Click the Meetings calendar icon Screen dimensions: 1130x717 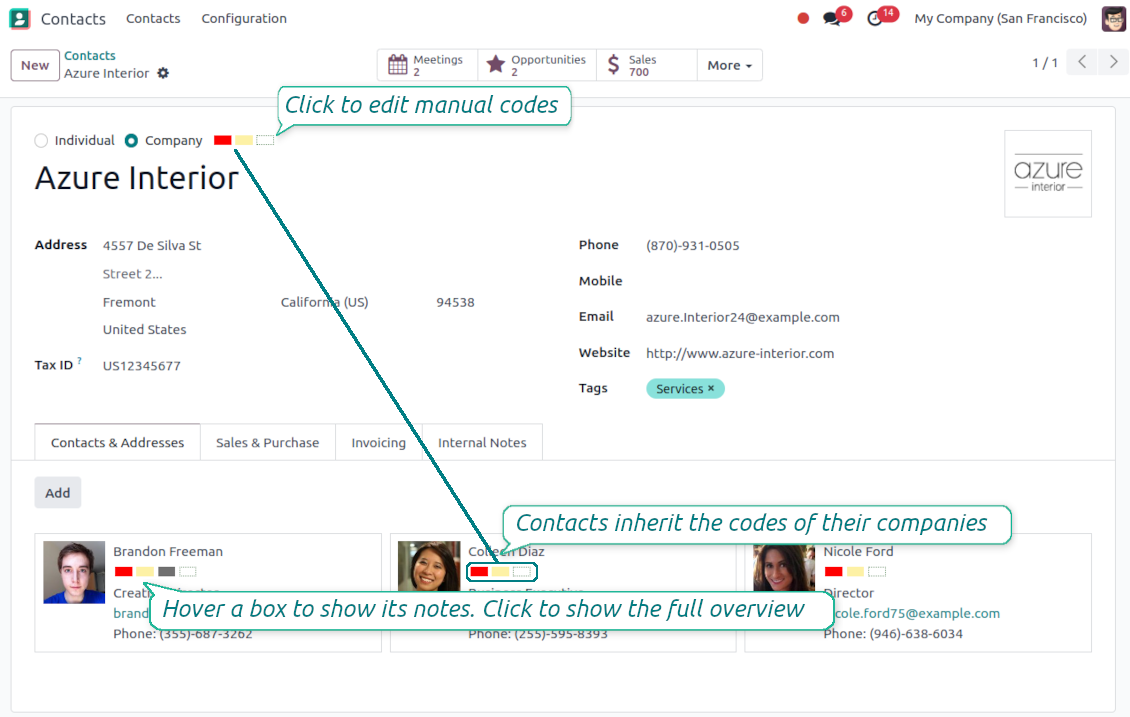[398, 65]
